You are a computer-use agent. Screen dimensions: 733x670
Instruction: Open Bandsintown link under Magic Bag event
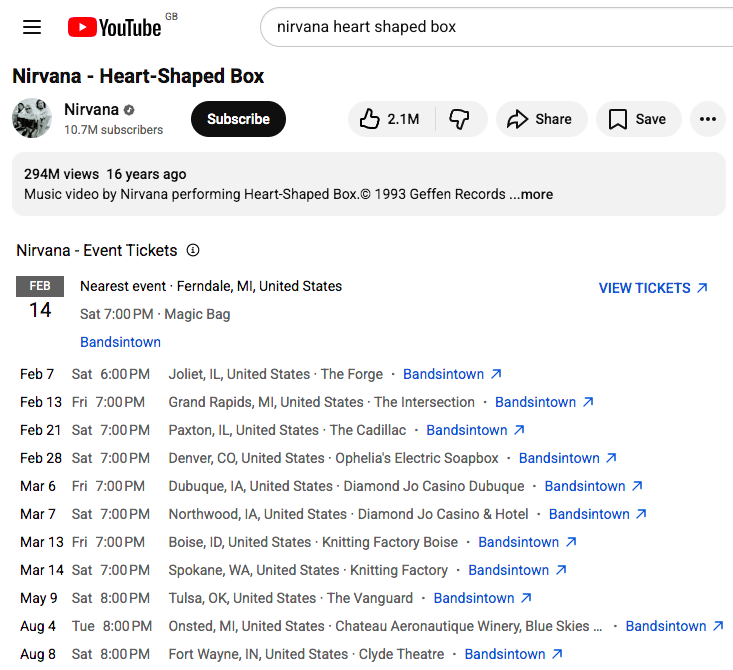click(x=121, y=342)
